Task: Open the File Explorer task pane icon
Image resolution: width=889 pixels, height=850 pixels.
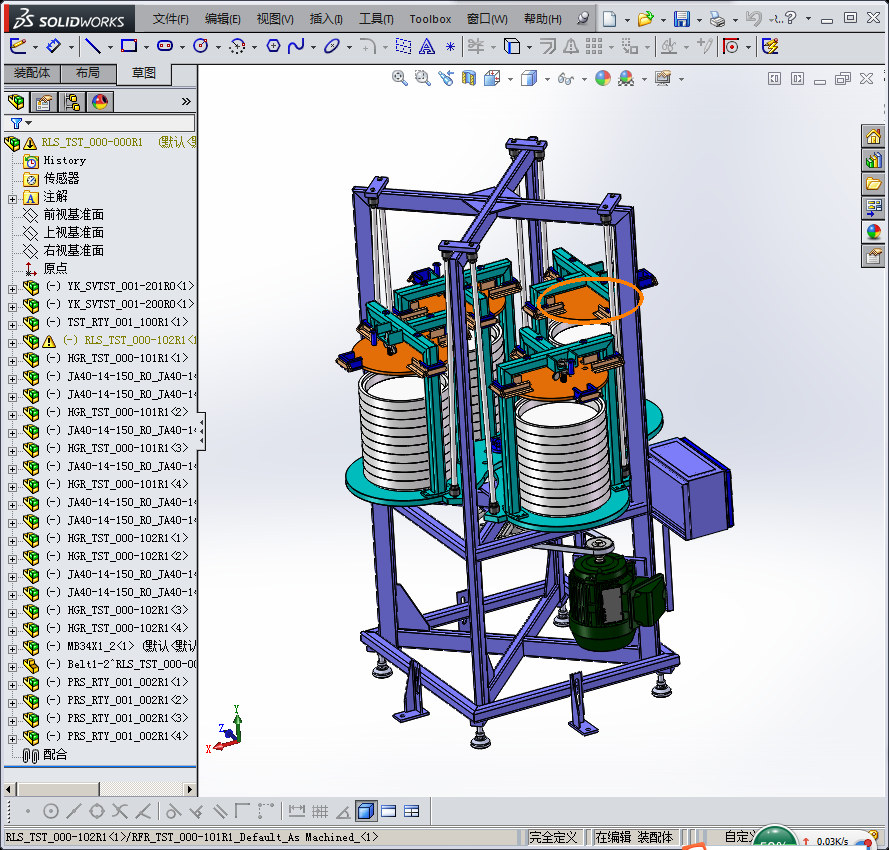Action: [873, 184]
